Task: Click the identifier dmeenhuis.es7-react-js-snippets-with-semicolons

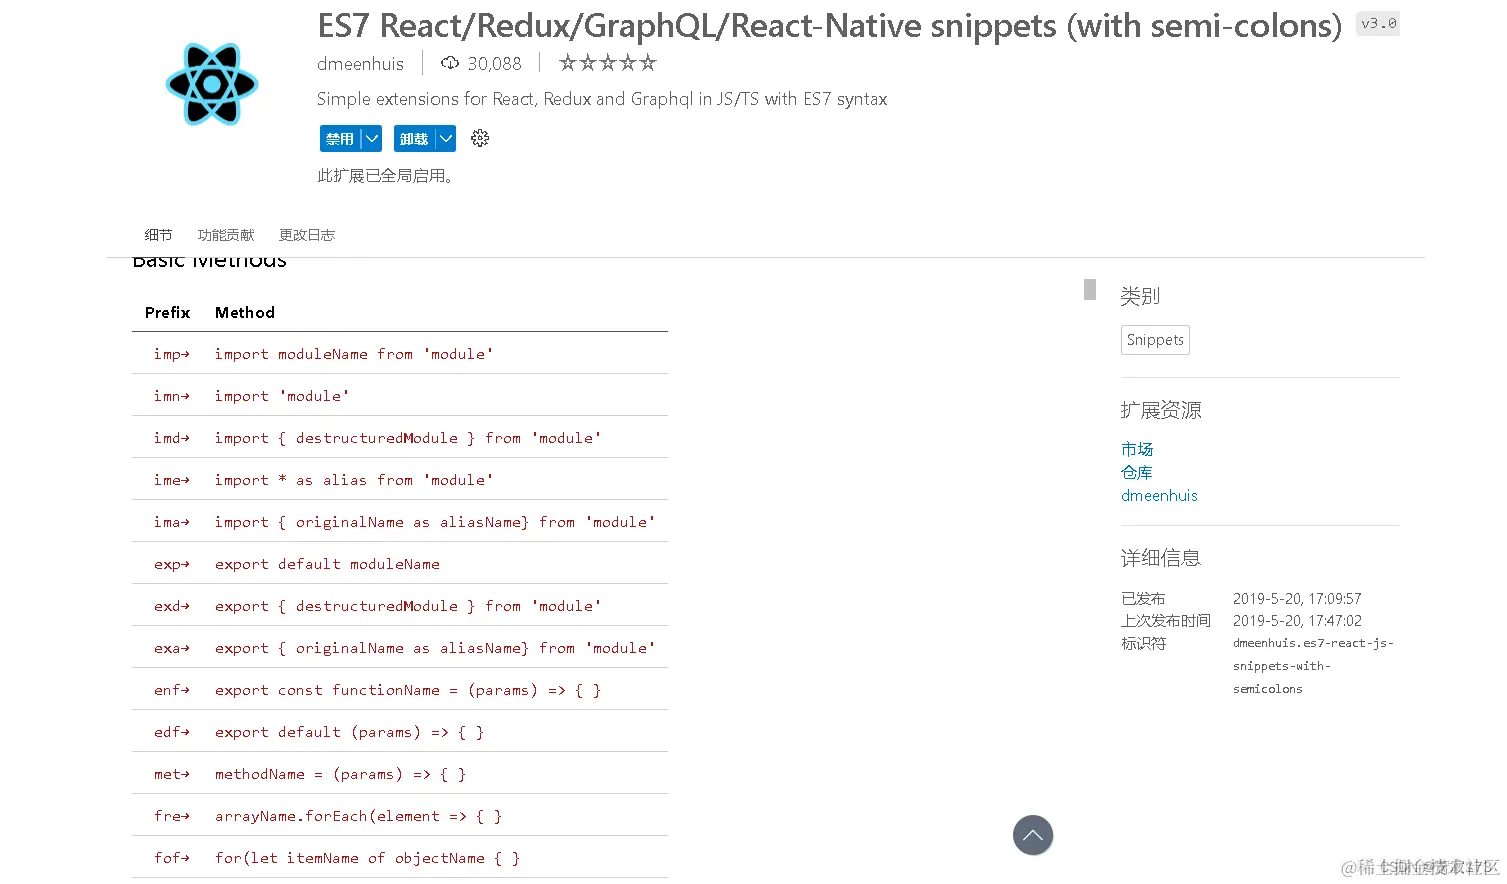Action: [x=1313, y=666]
